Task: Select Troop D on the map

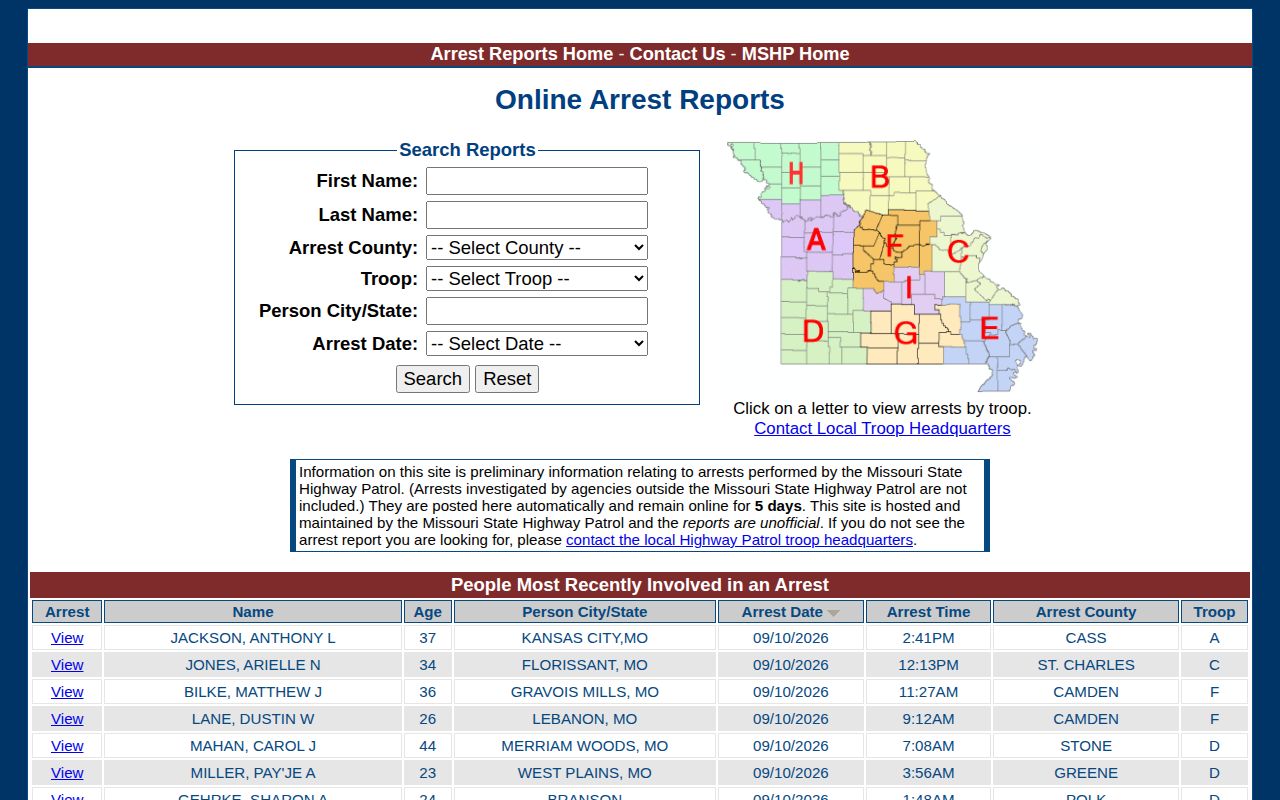Action: coord(813,331)
